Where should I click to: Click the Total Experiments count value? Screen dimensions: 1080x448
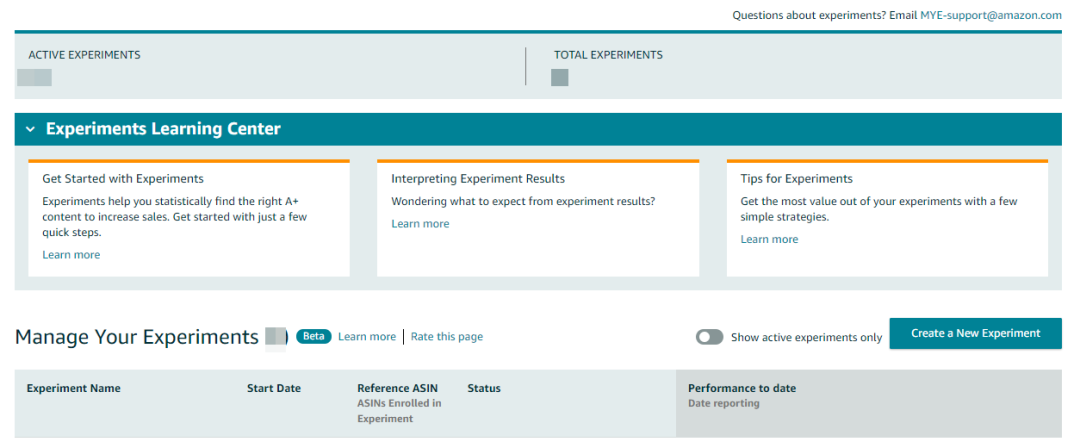click(x=560, y=77)
